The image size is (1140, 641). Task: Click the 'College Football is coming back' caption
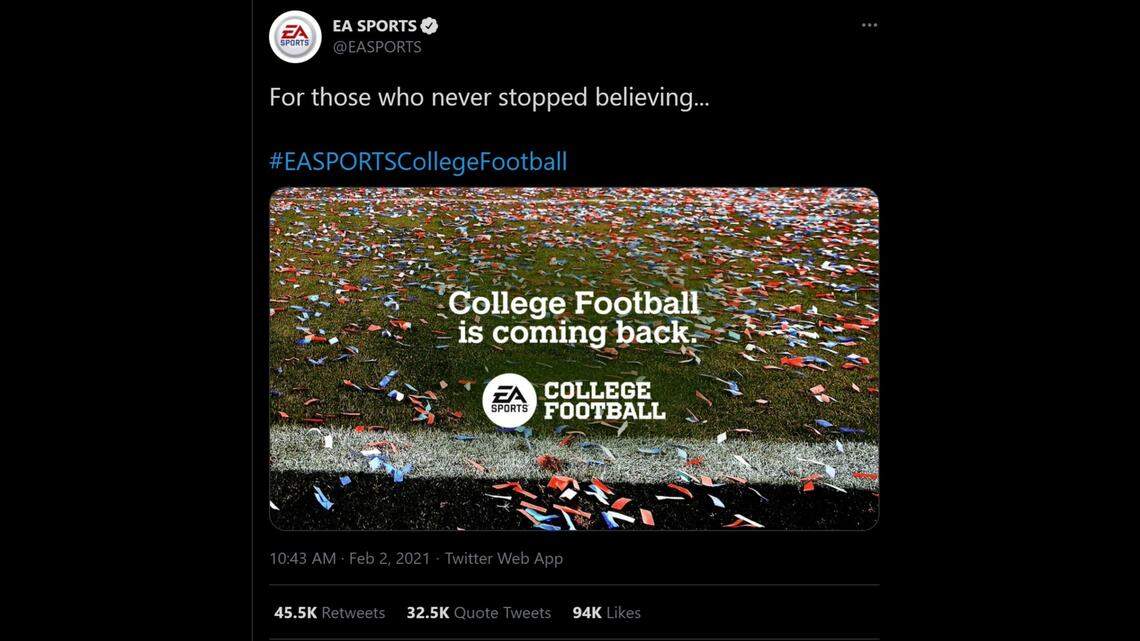(573, 316)
